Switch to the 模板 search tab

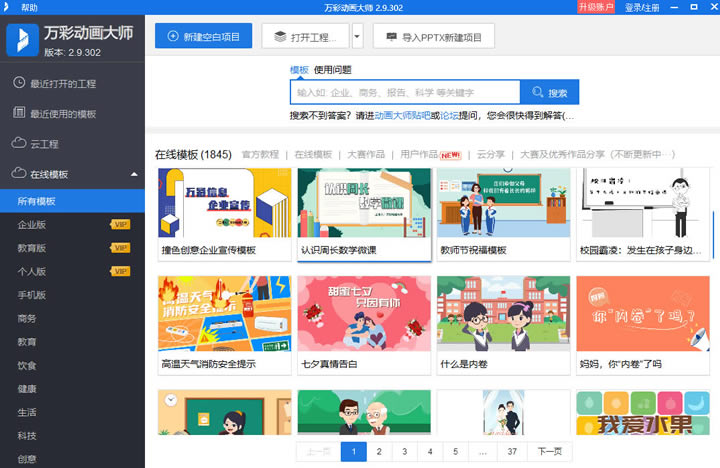pyautogui.click(x=299, y=70)
